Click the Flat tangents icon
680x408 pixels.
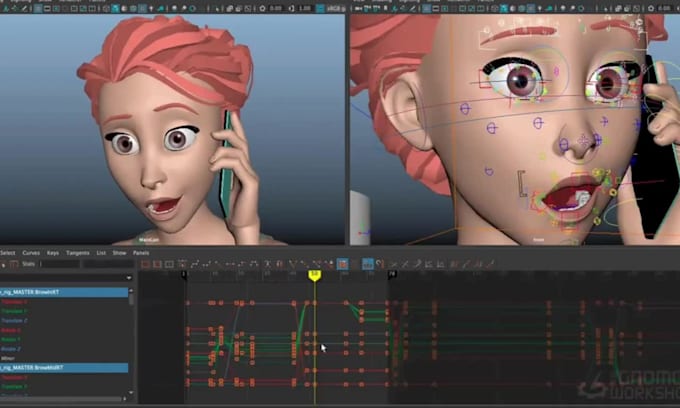[x=230, y=264]
